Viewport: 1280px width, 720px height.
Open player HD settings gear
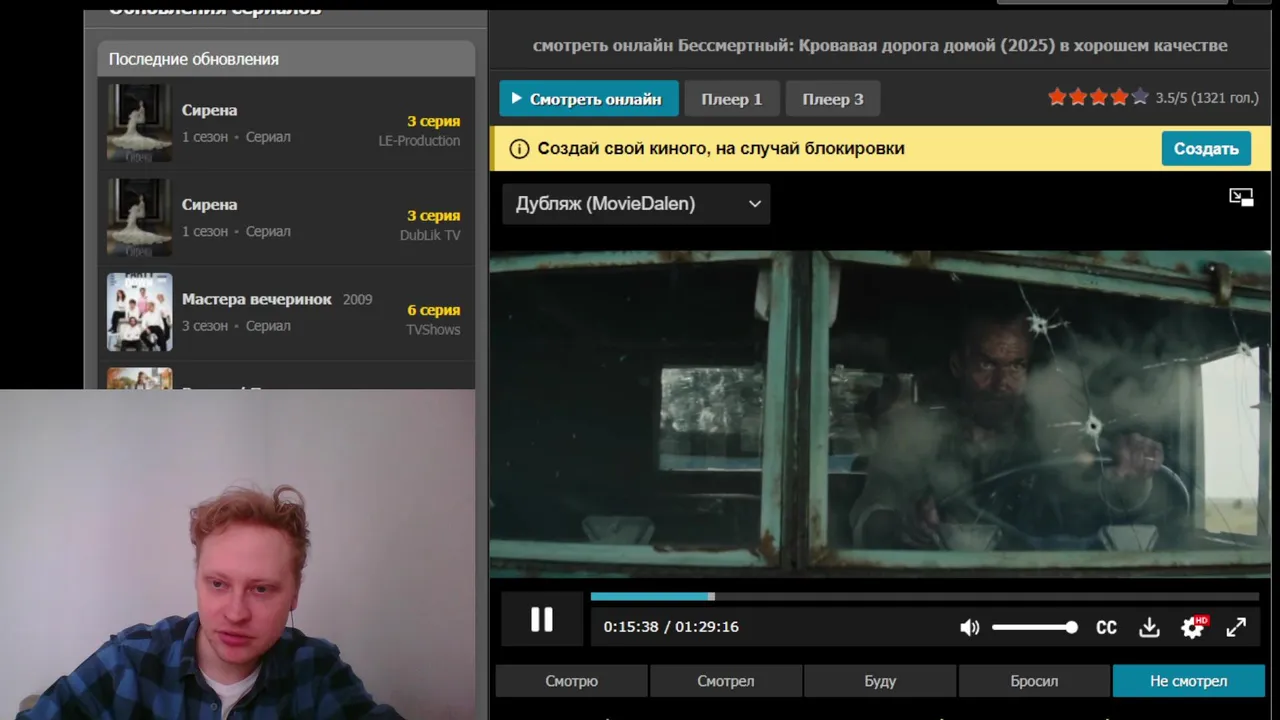point(1193,628)
